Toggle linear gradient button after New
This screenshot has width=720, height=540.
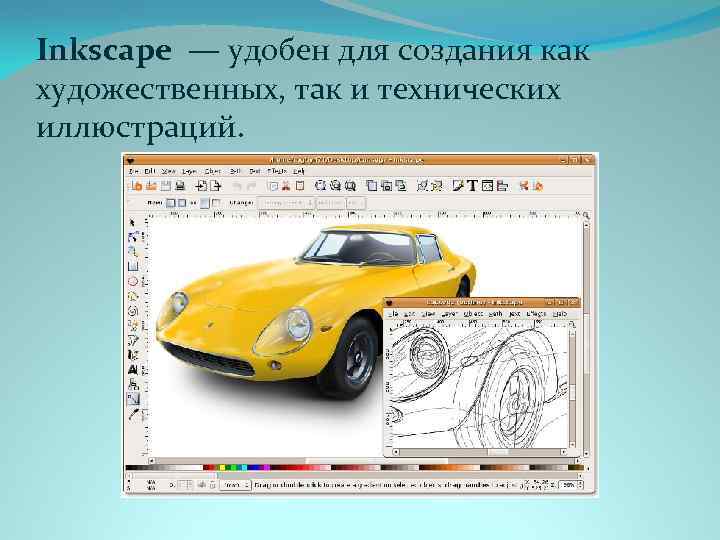tap(171, 202)
